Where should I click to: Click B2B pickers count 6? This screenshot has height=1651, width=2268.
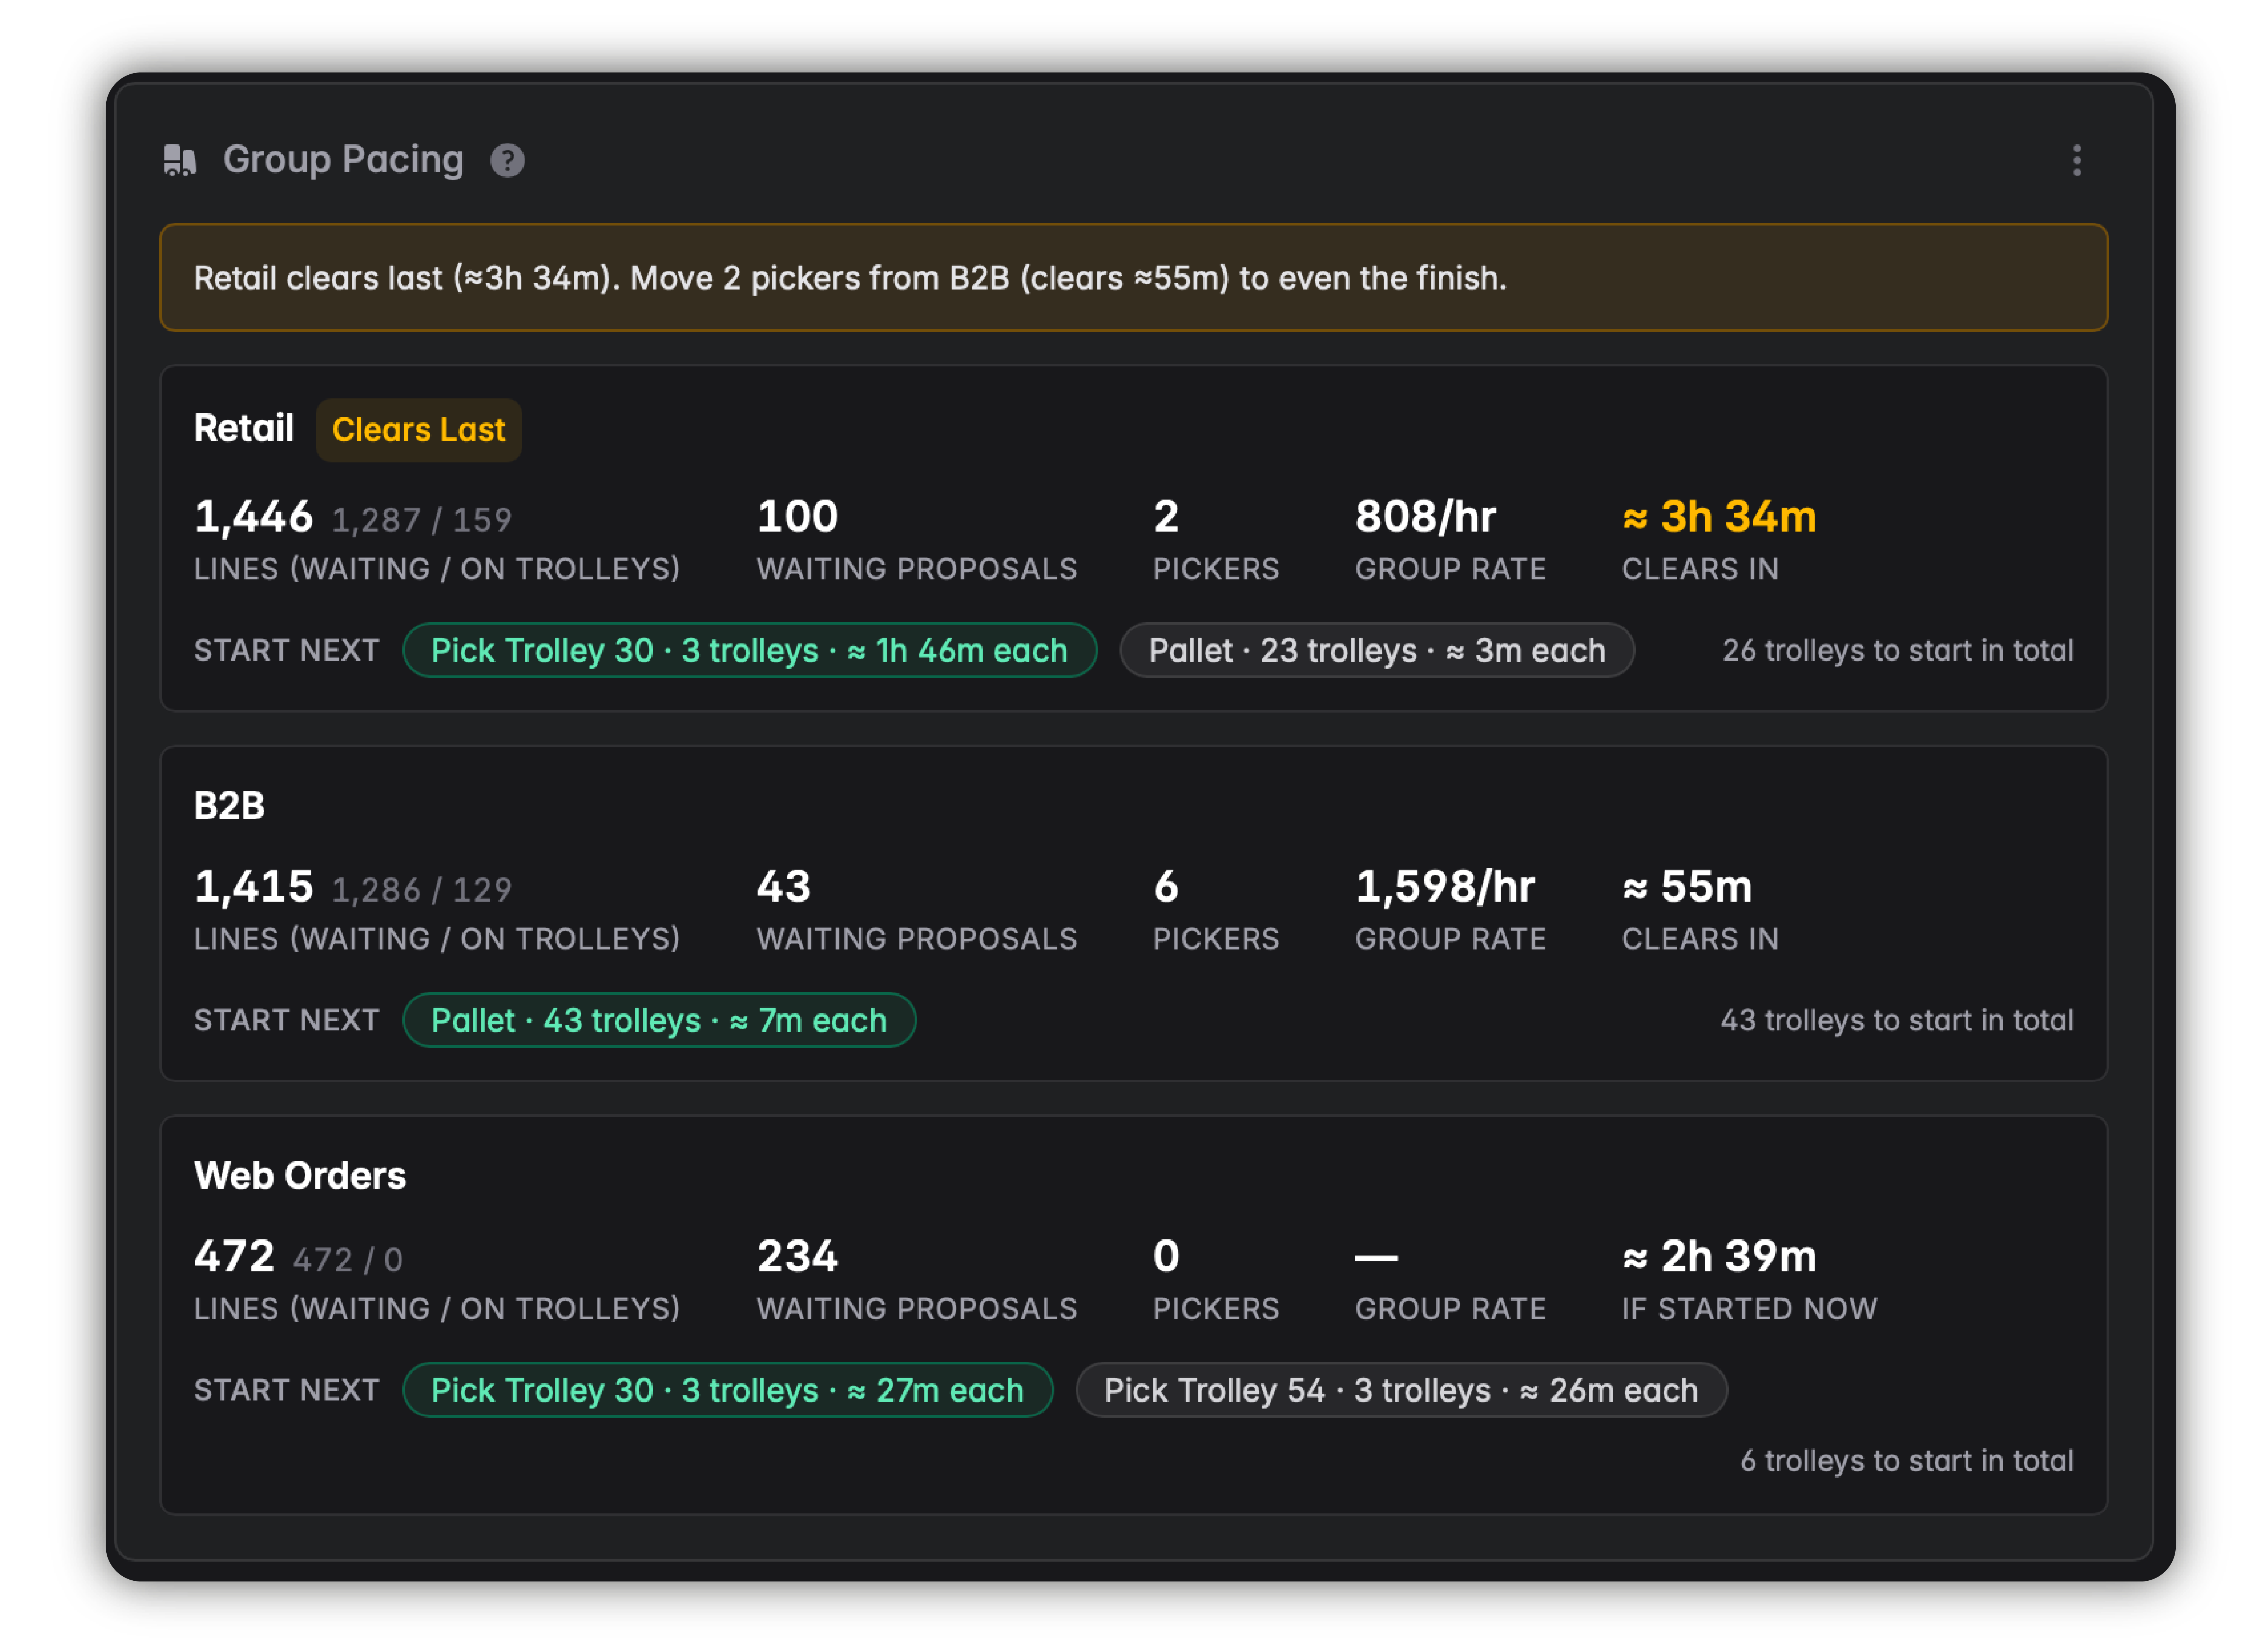[1166, 887]
